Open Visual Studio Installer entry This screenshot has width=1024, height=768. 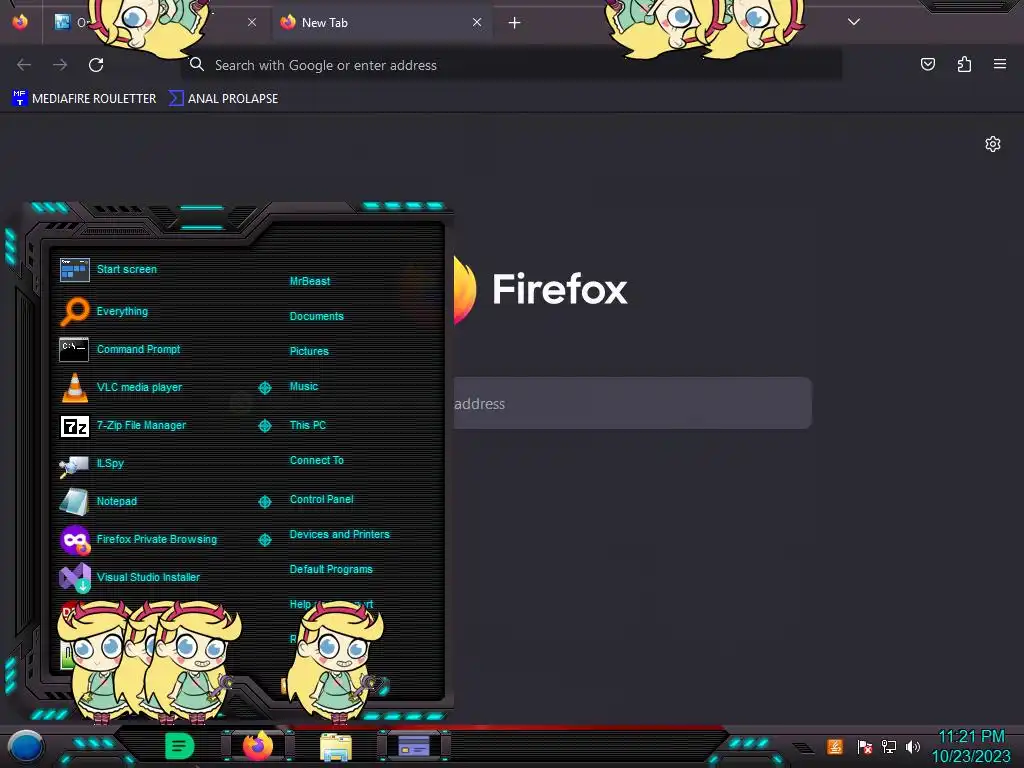click(x=148, y=577)
